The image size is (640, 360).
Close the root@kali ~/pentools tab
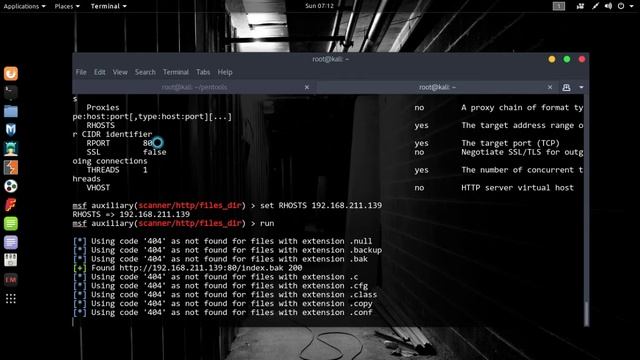307,87
